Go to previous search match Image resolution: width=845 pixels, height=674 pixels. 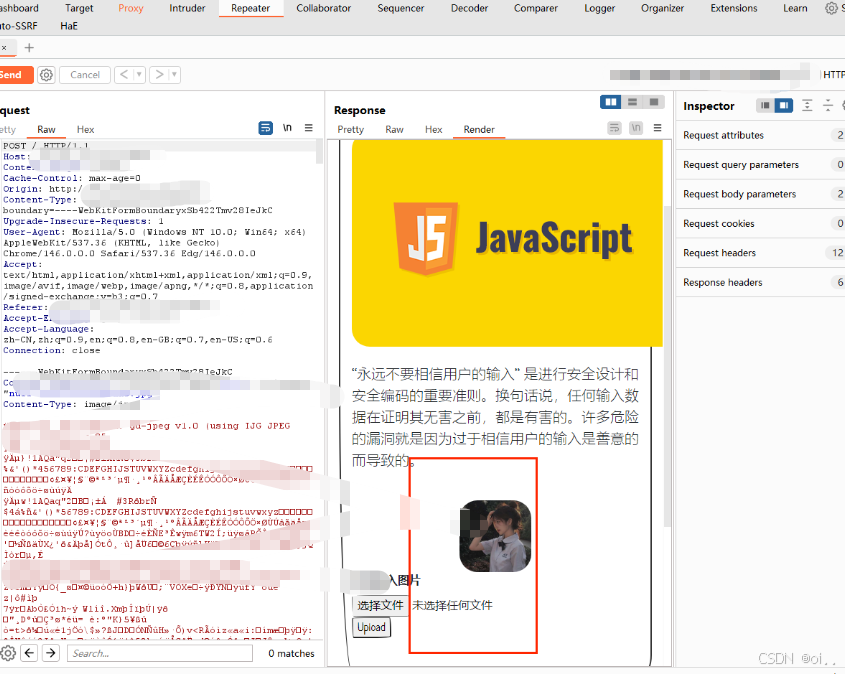coord(29,653)
